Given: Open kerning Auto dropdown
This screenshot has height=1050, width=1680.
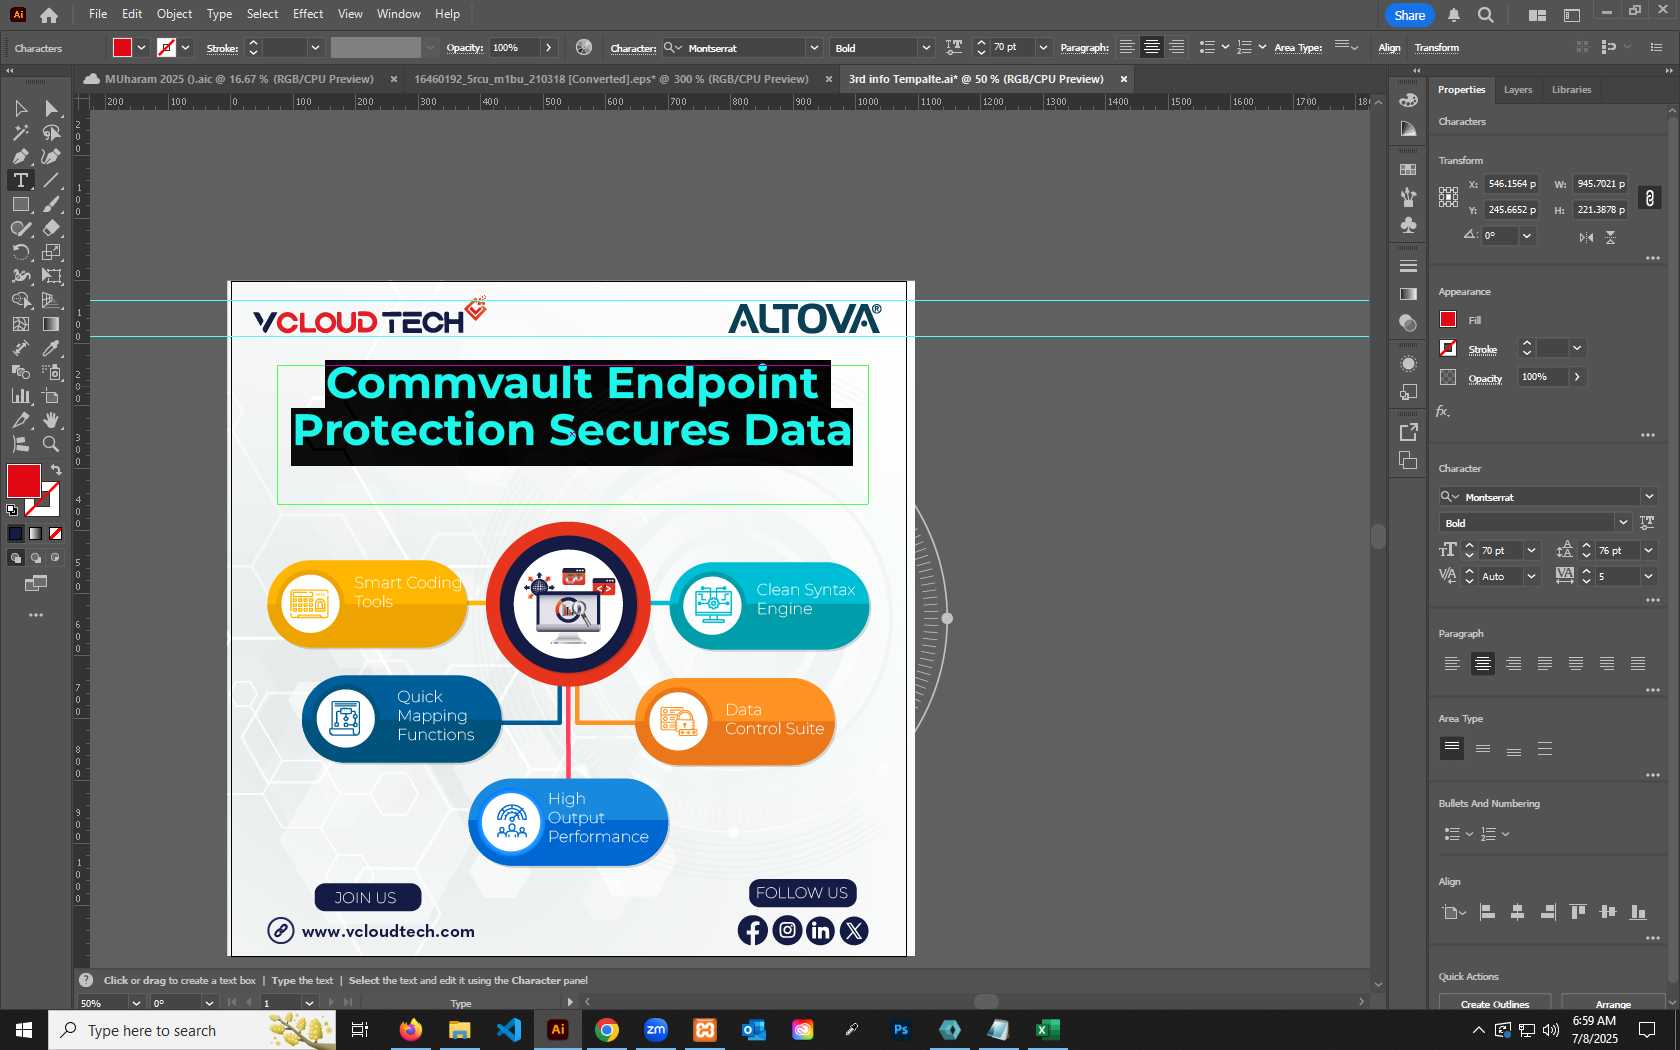Looking at the screenshot, I should (1531, 576).
